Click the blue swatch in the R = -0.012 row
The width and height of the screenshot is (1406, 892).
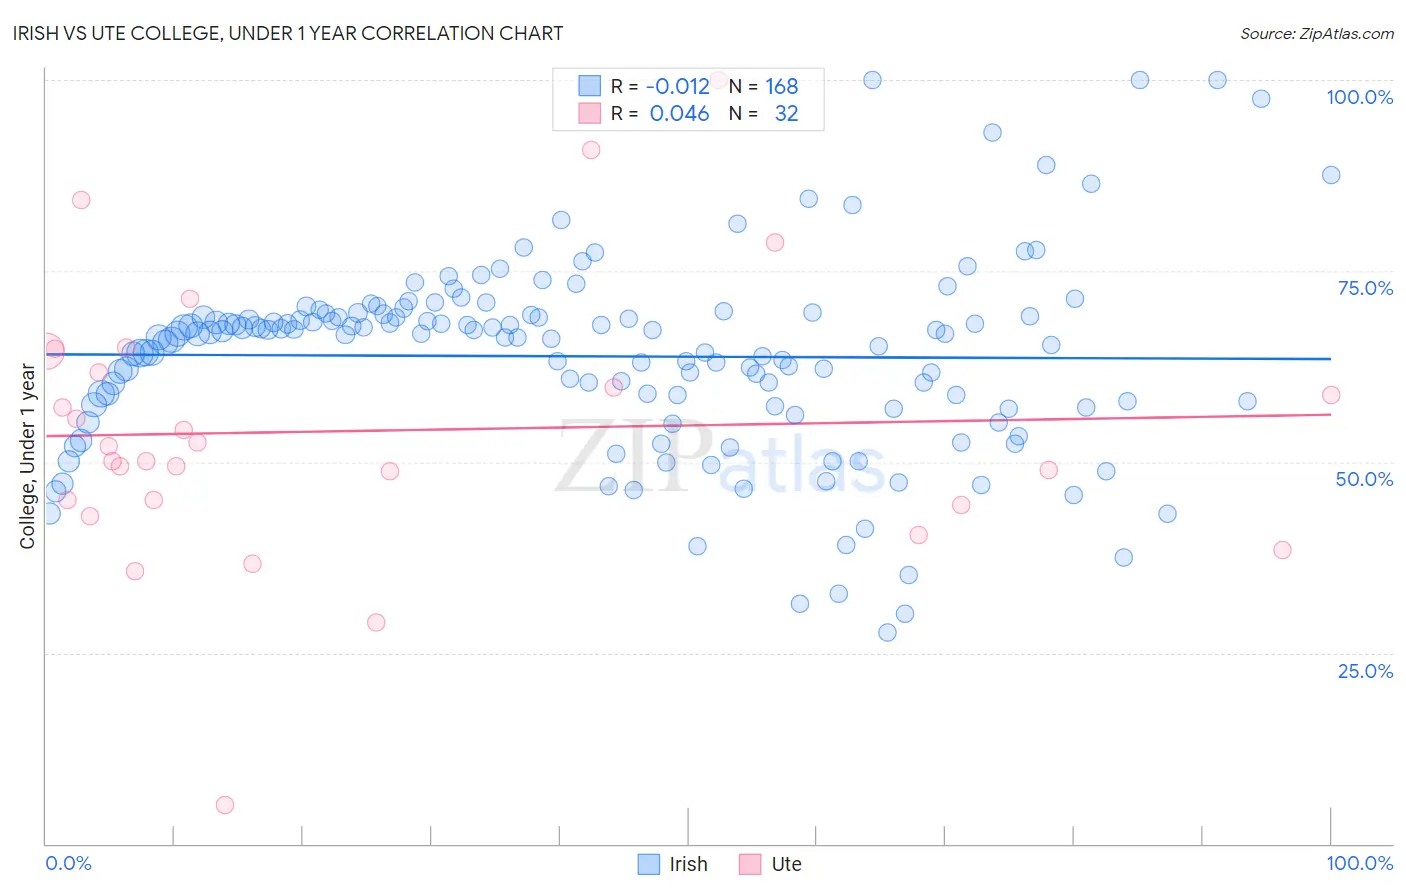pos(590,86)
